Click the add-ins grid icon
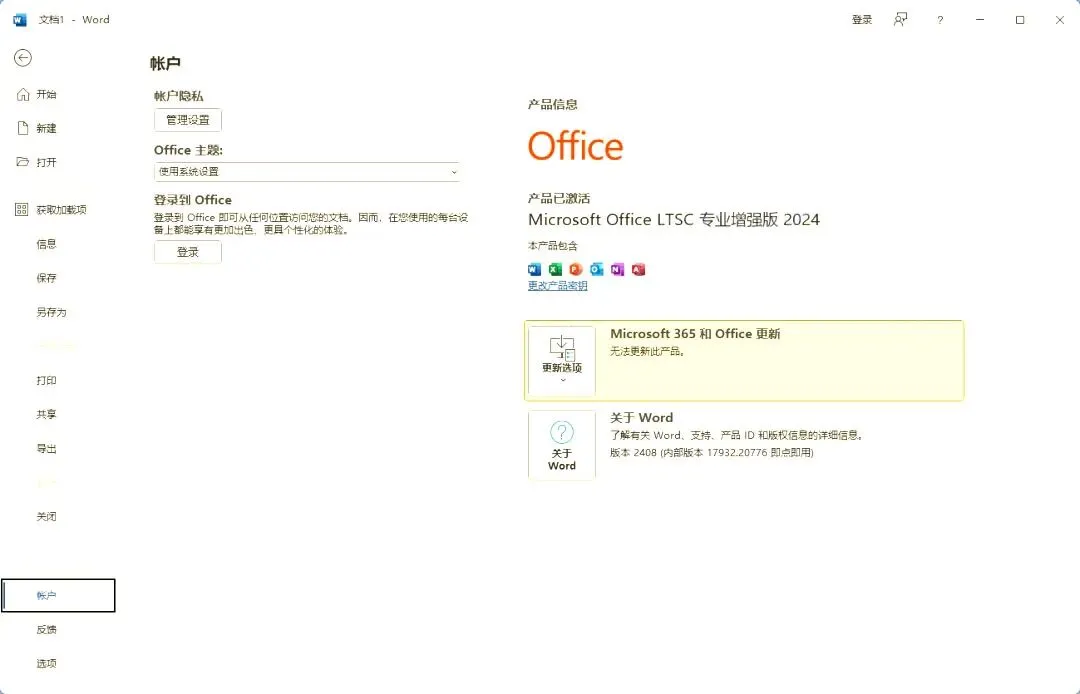The width and height of the screenshot is (1080, 694). click(21, 209)
